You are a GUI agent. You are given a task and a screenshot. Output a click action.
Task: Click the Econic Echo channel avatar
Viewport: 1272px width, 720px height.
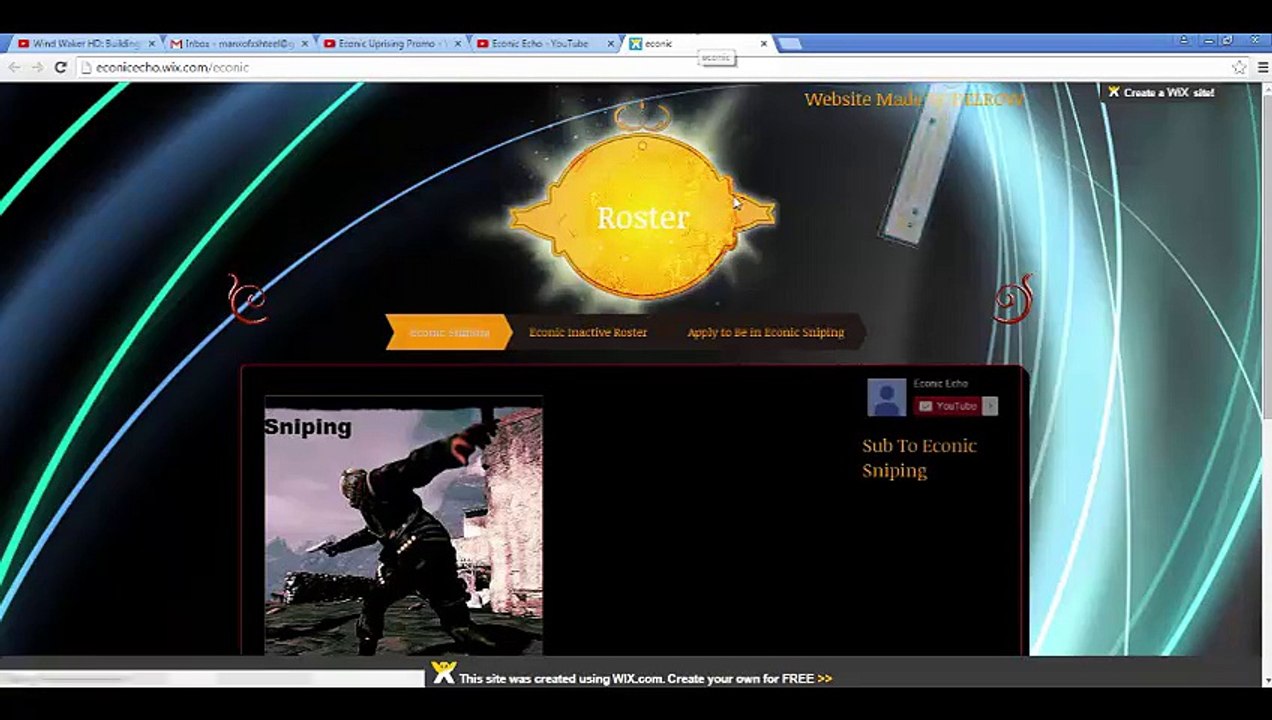[x=886, y=397]
